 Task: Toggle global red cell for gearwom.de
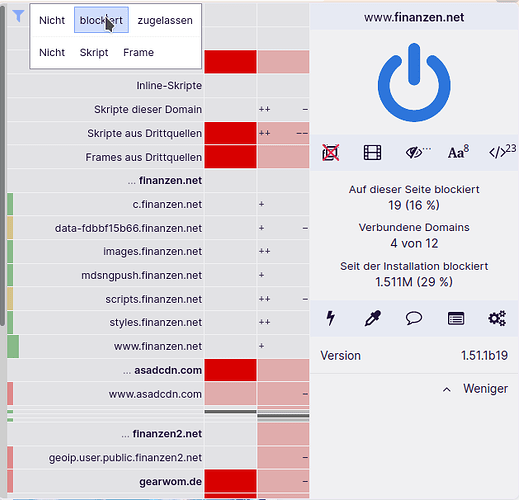[x=230, y=481]
